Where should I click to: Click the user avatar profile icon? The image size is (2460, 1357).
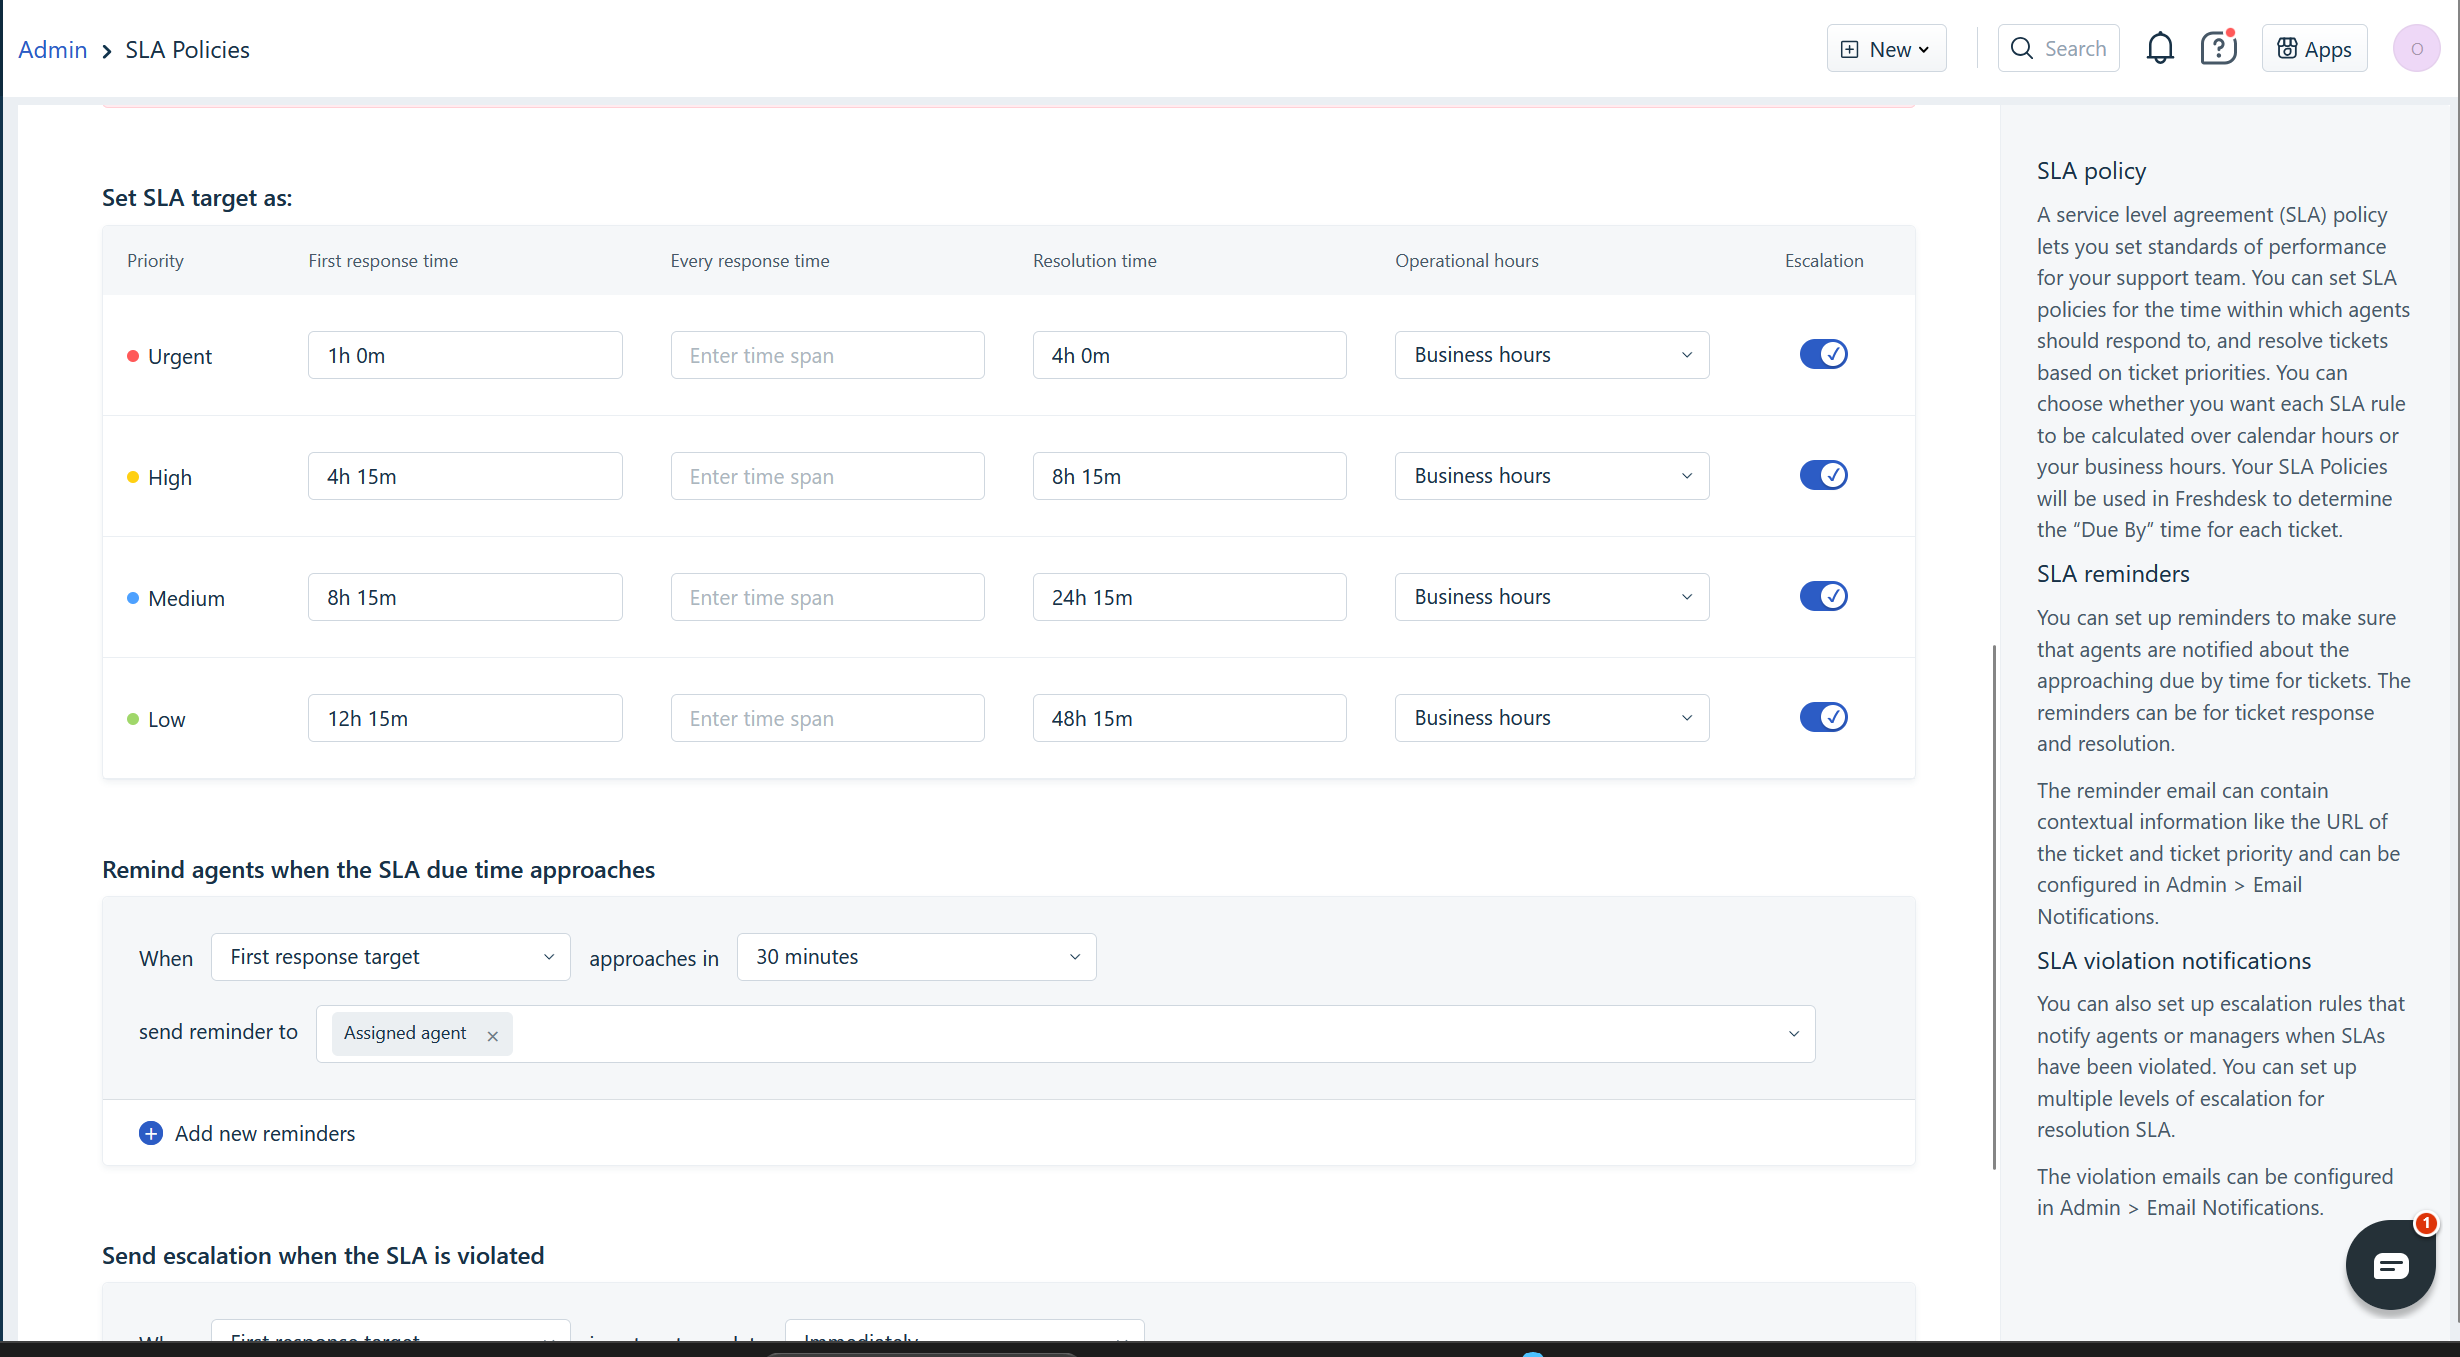point(2416,48)
